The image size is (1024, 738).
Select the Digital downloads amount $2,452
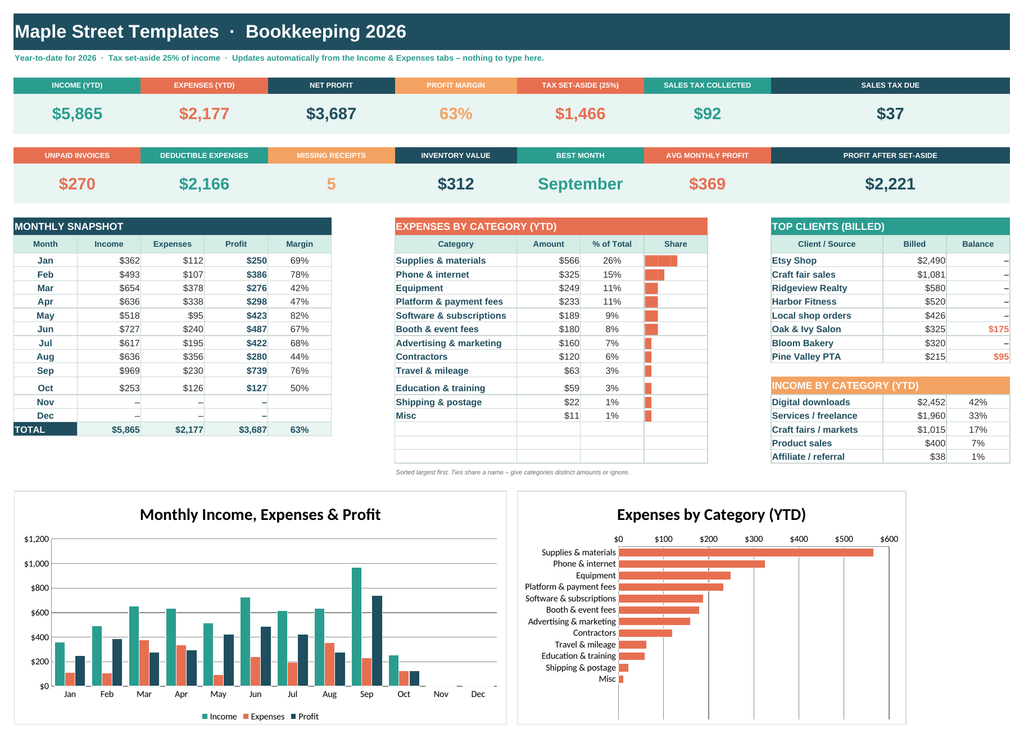coord(914,402)
